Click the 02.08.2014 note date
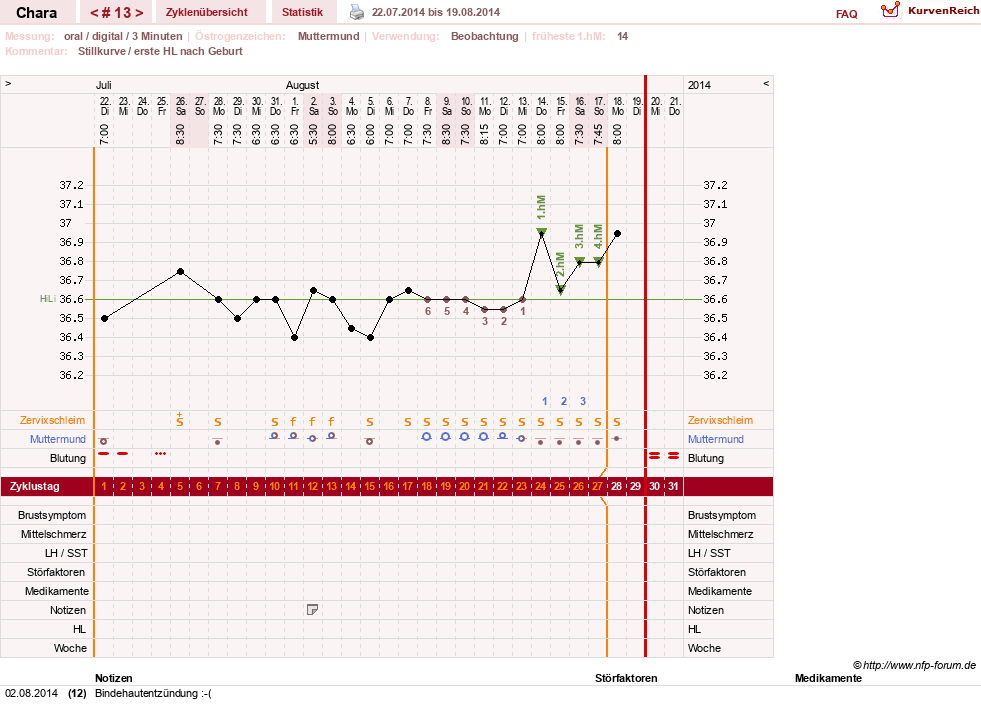 [x=31, y=693]
